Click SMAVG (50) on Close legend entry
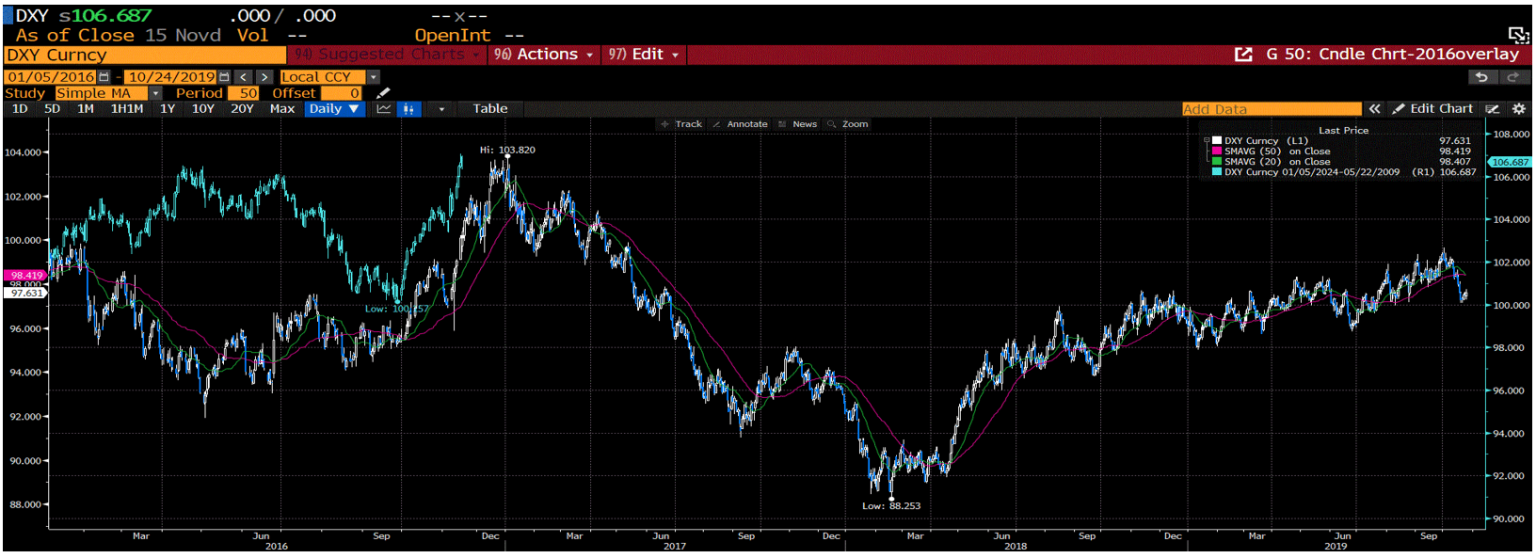1536x558 pixels. click(x=1278, y=151)
